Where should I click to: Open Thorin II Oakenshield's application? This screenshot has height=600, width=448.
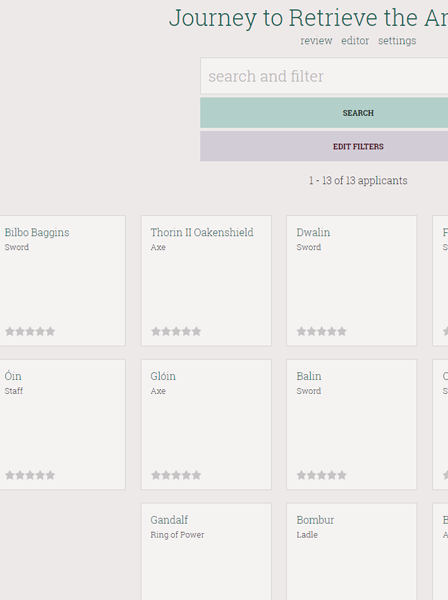tap(206, 280)
